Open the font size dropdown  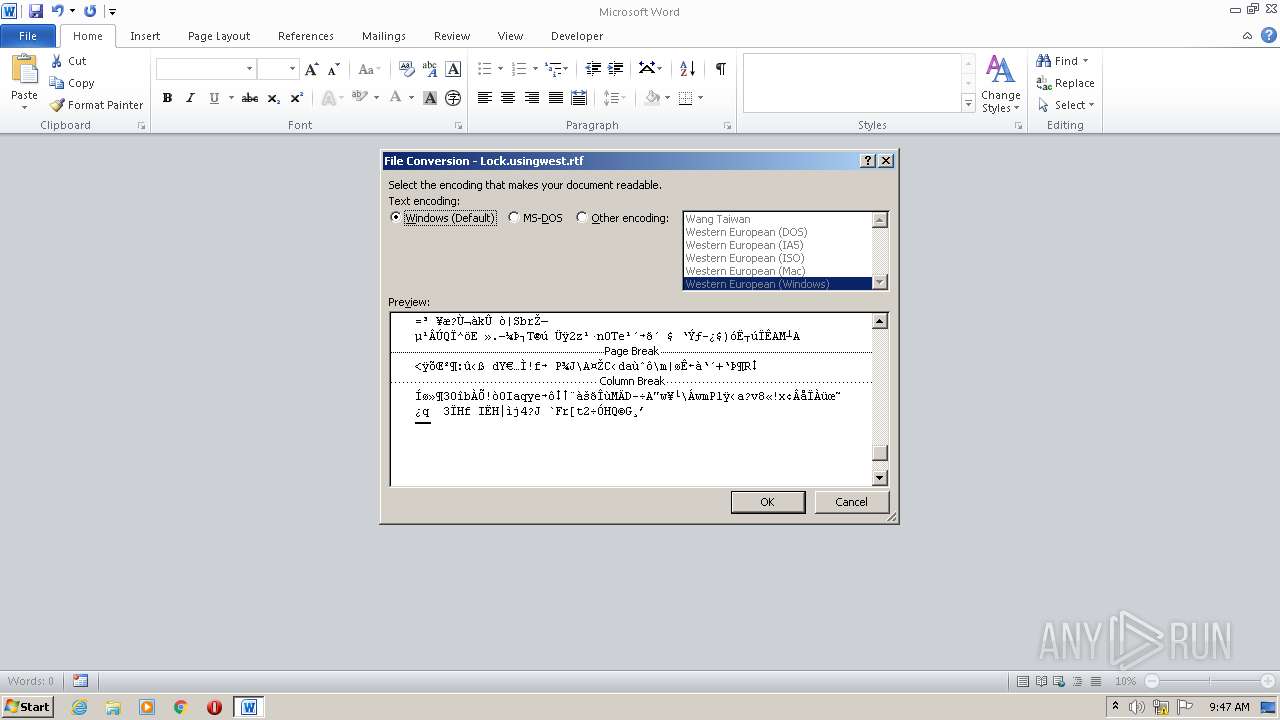click(x=292, y=69)
